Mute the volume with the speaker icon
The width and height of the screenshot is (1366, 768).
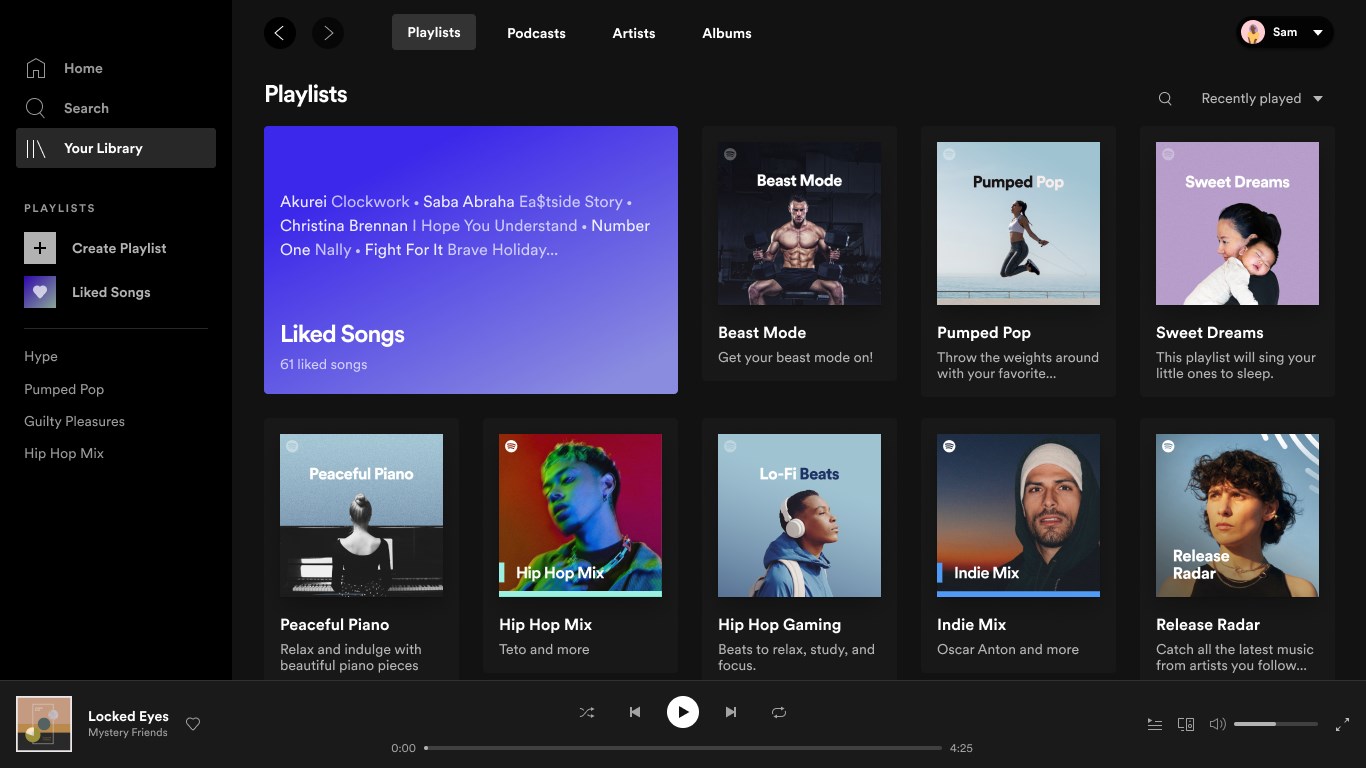coord(1217,724)
